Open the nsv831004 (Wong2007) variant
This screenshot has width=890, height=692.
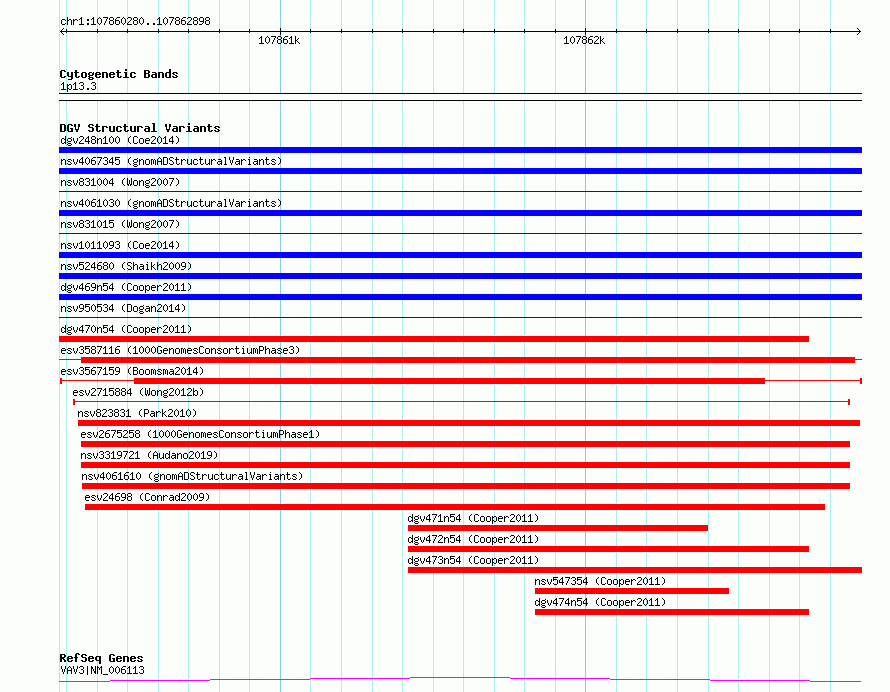tap(120, 182)
